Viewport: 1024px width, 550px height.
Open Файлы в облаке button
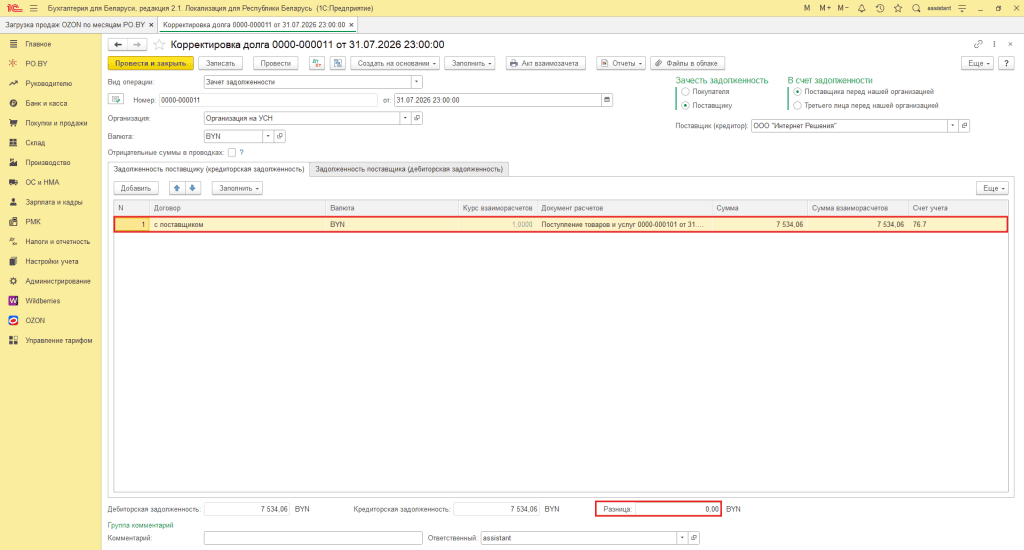click(x=687, y=63)
